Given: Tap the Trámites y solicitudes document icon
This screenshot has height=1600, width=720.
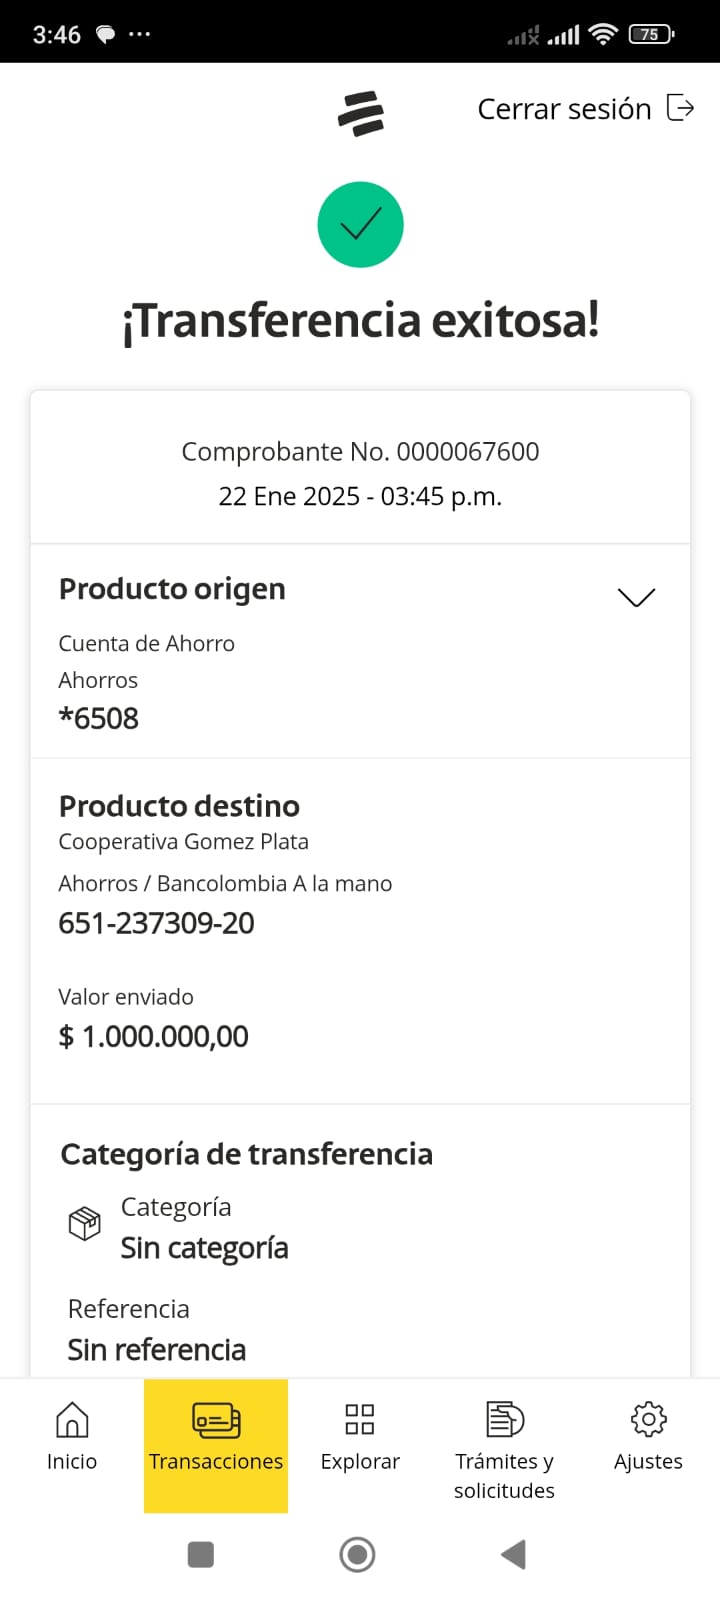Looking at the screenshot, I should pos(504,1419).
